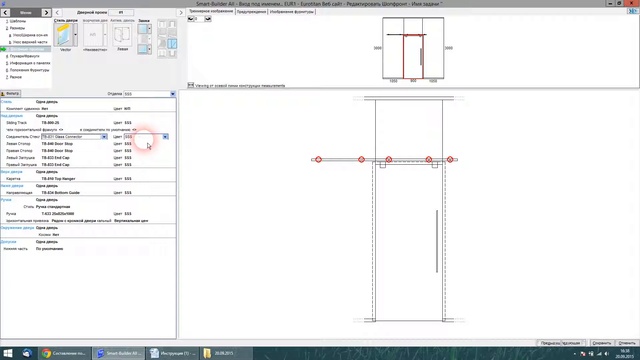Viewport: 640px width, 360px height.
Task: Select the Ручка стандартная style value
Action: point(53,207)
